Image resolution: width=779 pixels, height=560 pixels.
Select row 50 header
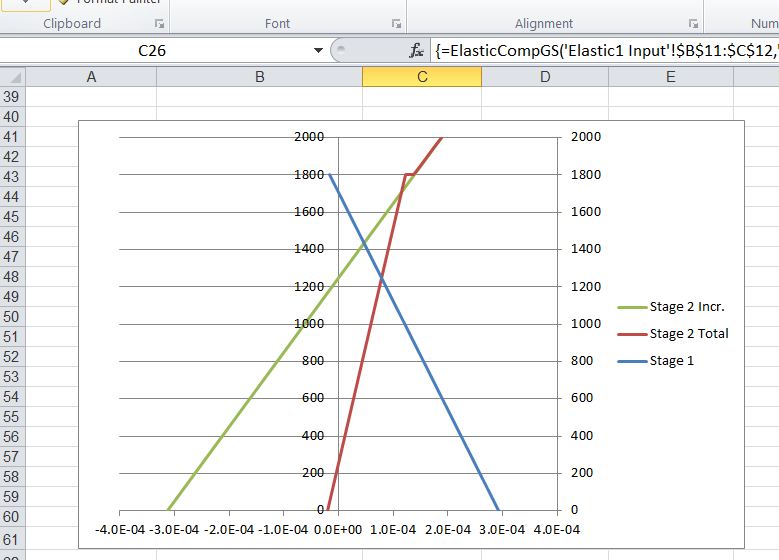(x=12, y=316)
